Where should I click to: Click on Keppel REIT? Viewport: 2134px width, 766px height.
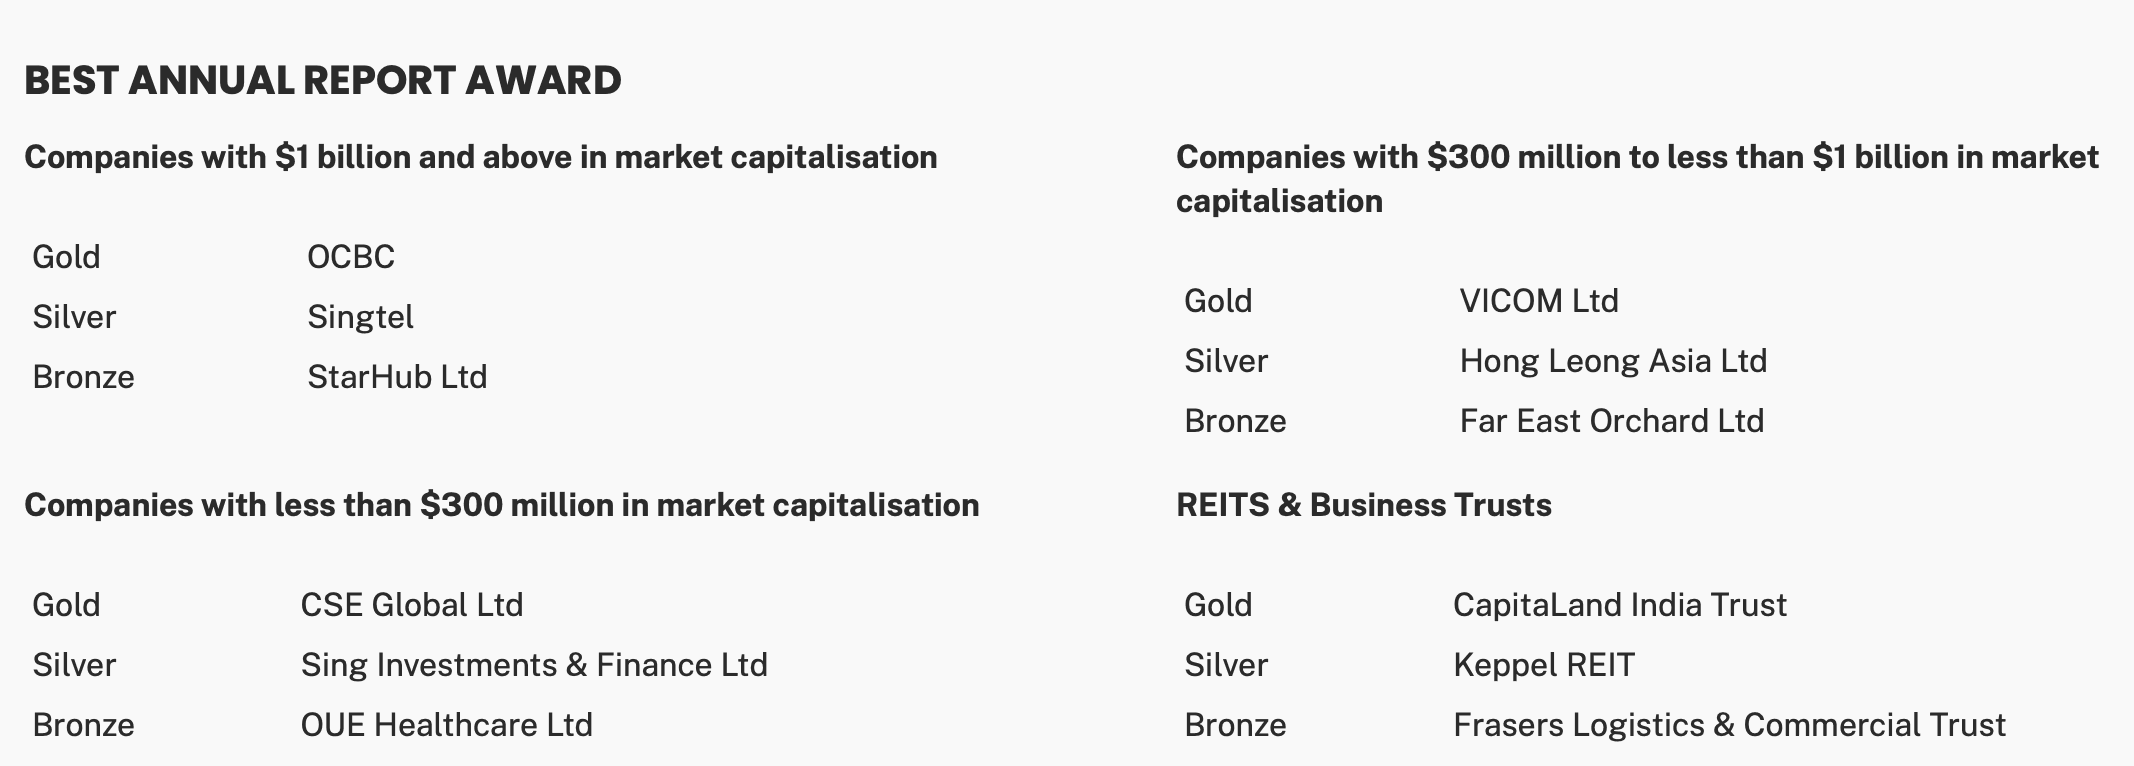click(x=1543, y=665)
